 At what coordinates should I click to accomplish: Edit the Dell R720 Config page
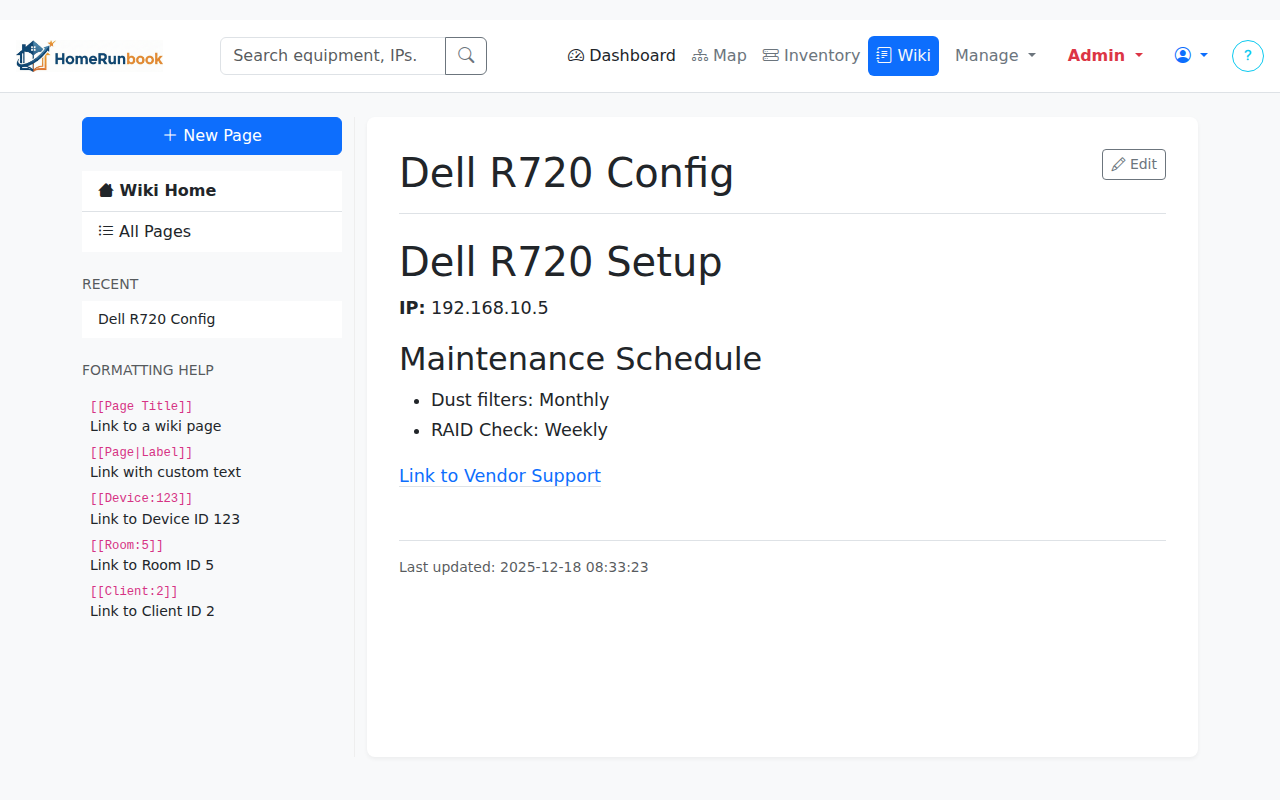[x=1133, y=165]
